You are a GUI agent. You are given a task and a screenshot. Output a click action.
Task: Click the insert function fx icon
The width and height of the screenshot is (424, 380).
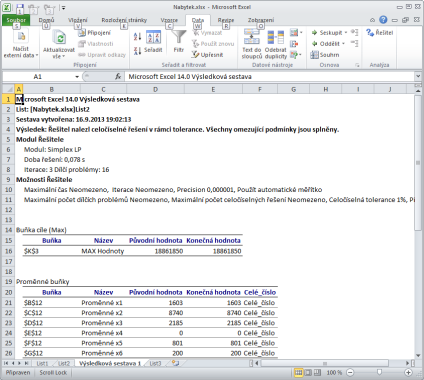pos(118,77)
